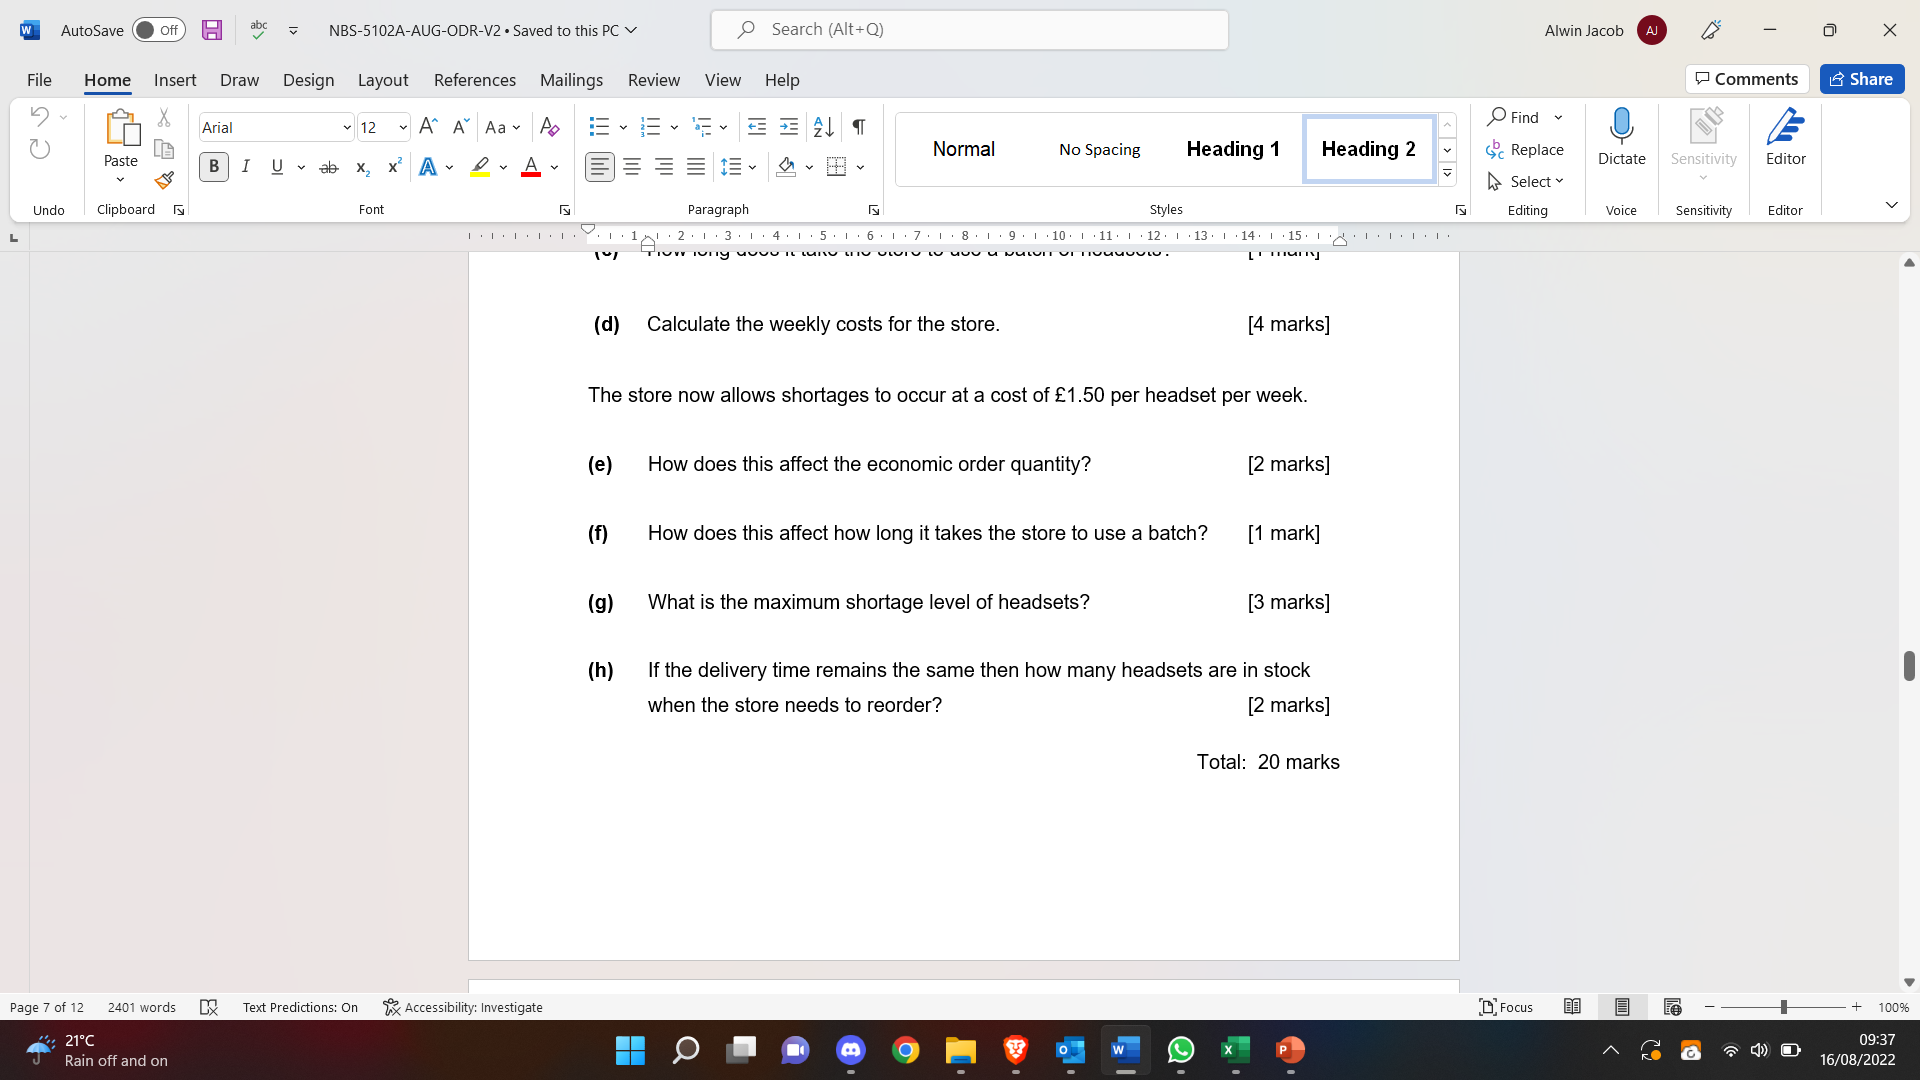Select the Clear All Formatting icon
Screen dimensions: 1920x1080
pyautogui.click(x=549, y=127)
